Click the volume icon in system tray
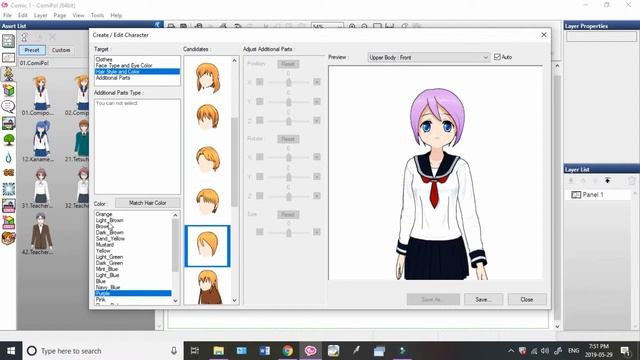The height and width of the screenshot is (360, 640). coord(545,351)
